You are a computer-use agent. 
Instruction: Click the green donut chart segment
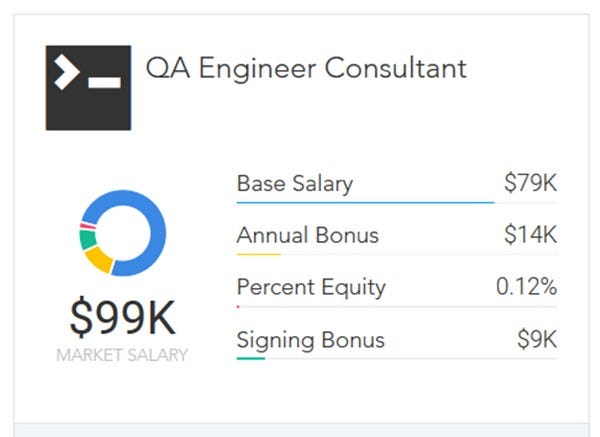coord(88,240)
